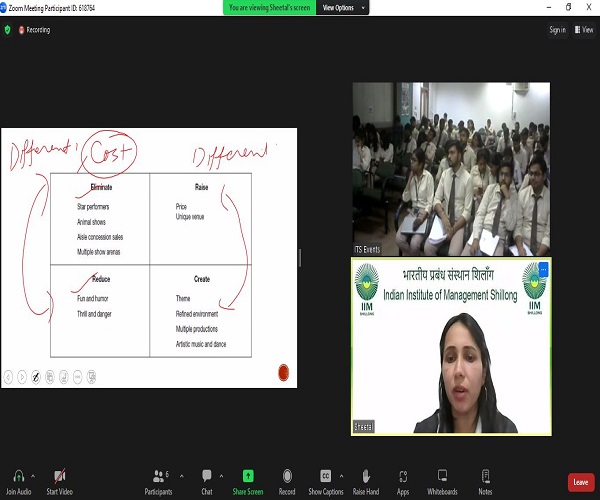Screen dimensions: 600x500
Task: Click the three-dot menu on Sheetal's video tile
Action: click(543, 269)
